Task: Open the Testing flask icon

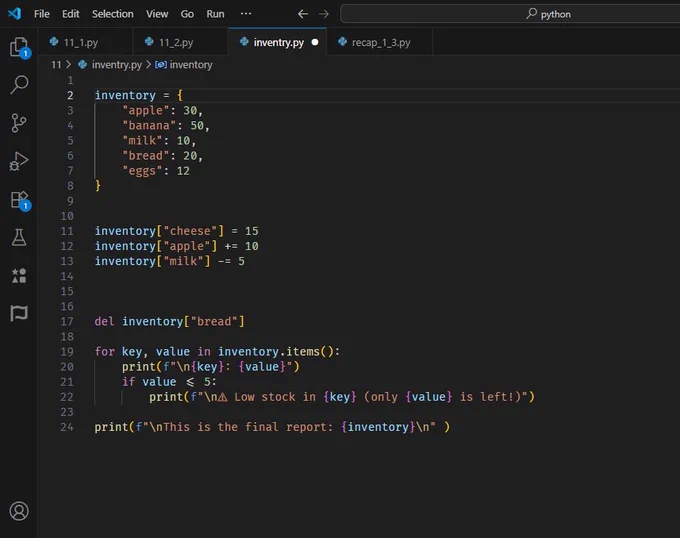Action: (x=18, y=237)
